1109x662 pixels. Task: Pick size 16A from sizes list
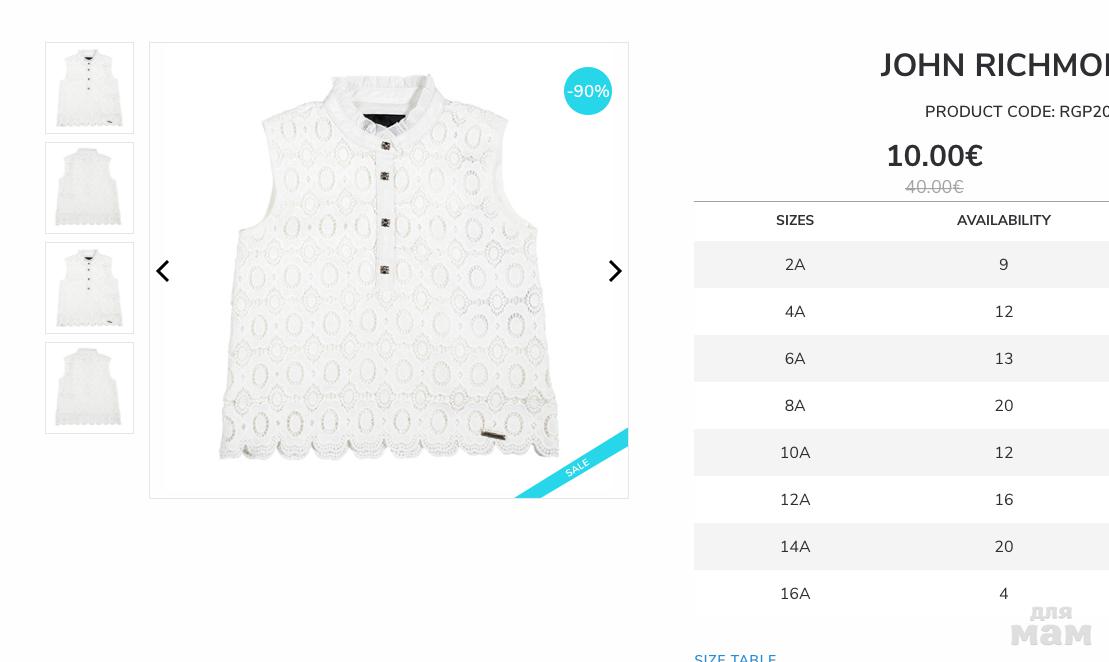795,594
